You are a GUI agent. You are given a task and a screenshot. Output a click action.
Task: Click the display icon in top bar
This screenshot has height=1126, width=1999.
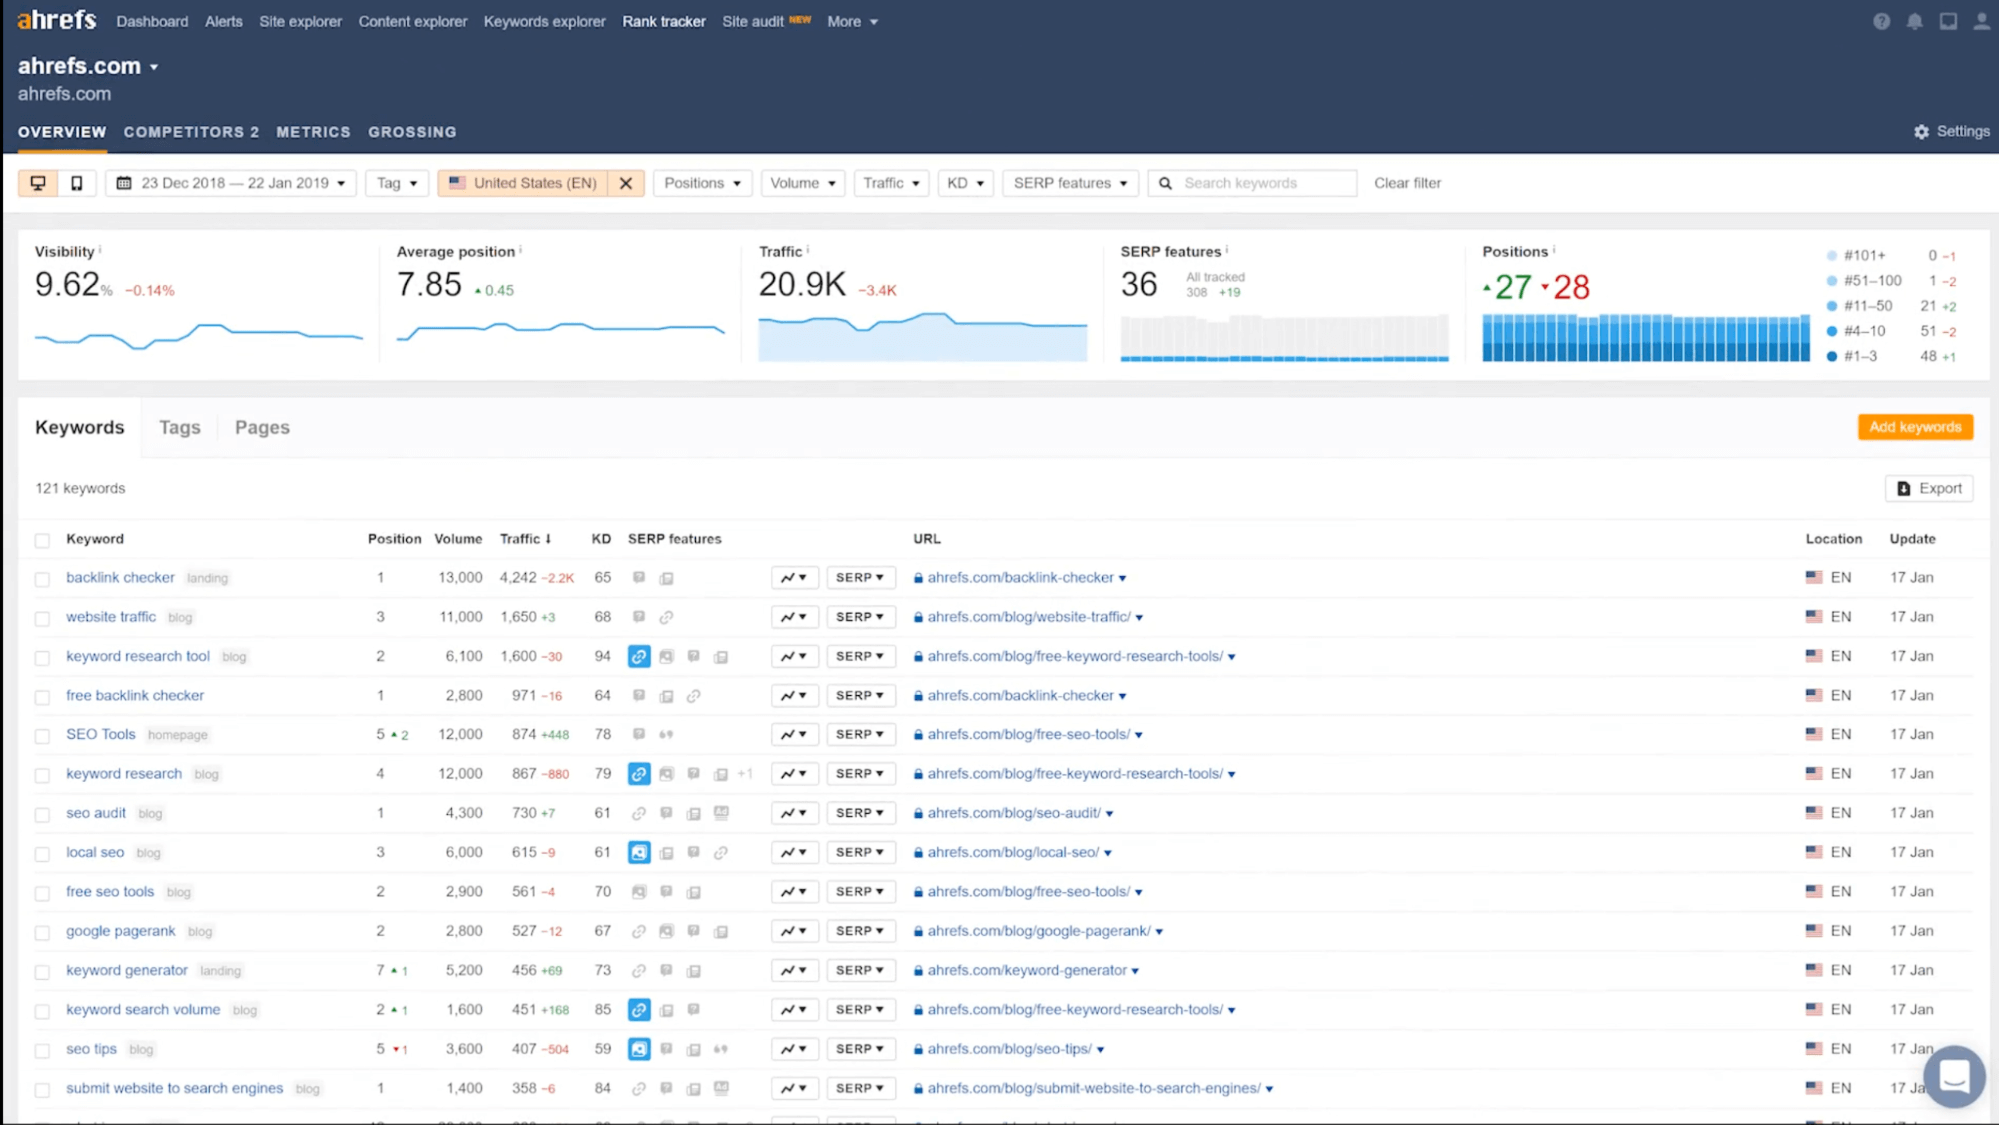(1948, 21)
